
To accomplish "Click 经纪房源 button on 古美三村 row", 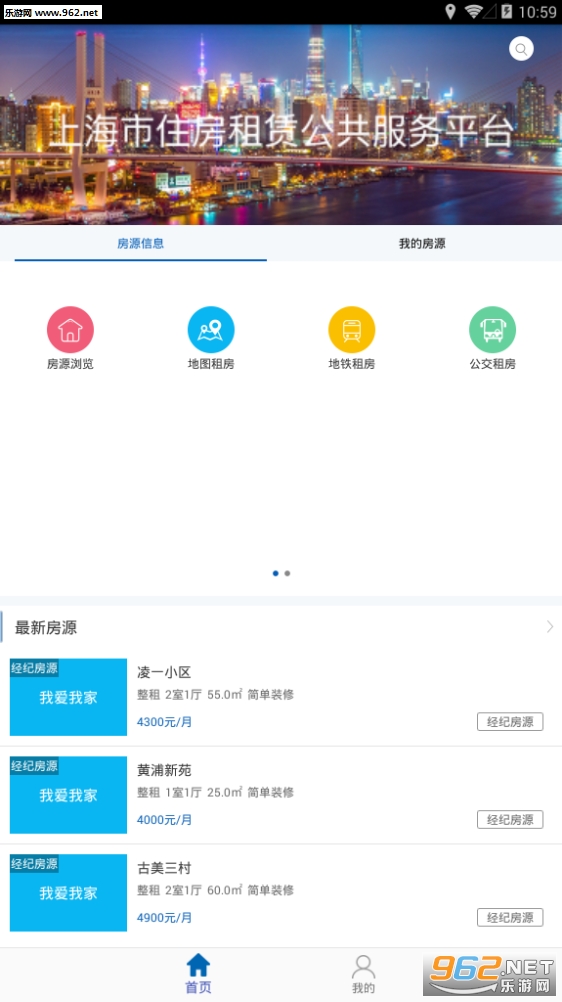I will click(x=510, y=917).
